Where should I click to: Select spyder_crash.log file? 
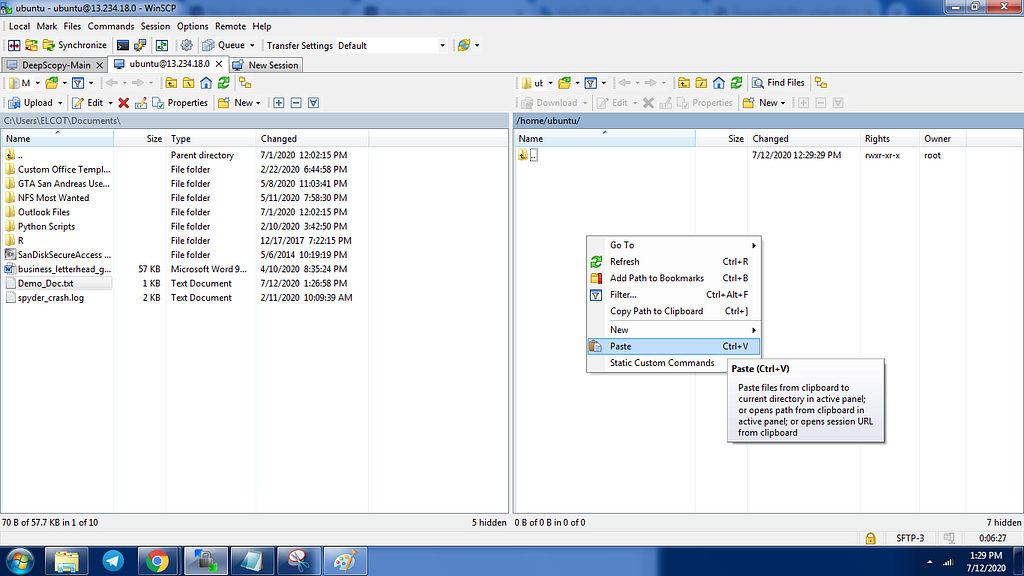[x=51, y=298]
